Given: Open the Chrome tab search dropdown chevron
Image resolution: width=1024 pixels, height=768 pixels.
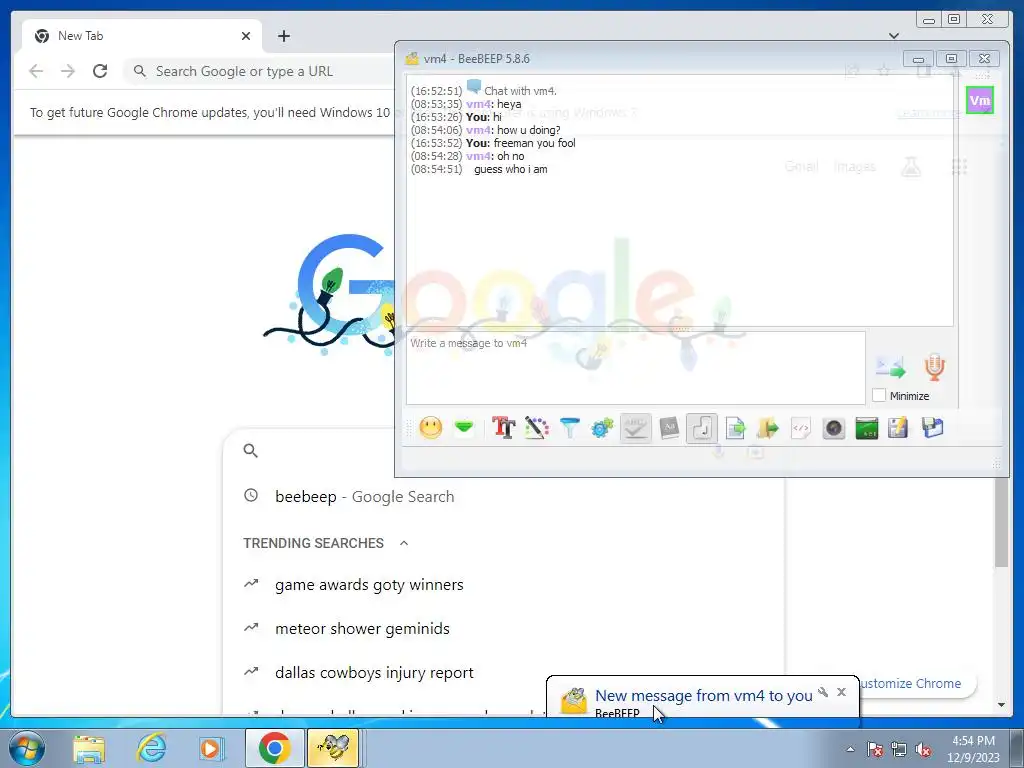Looking at the screenshot, I should click(x=894, y=35).
